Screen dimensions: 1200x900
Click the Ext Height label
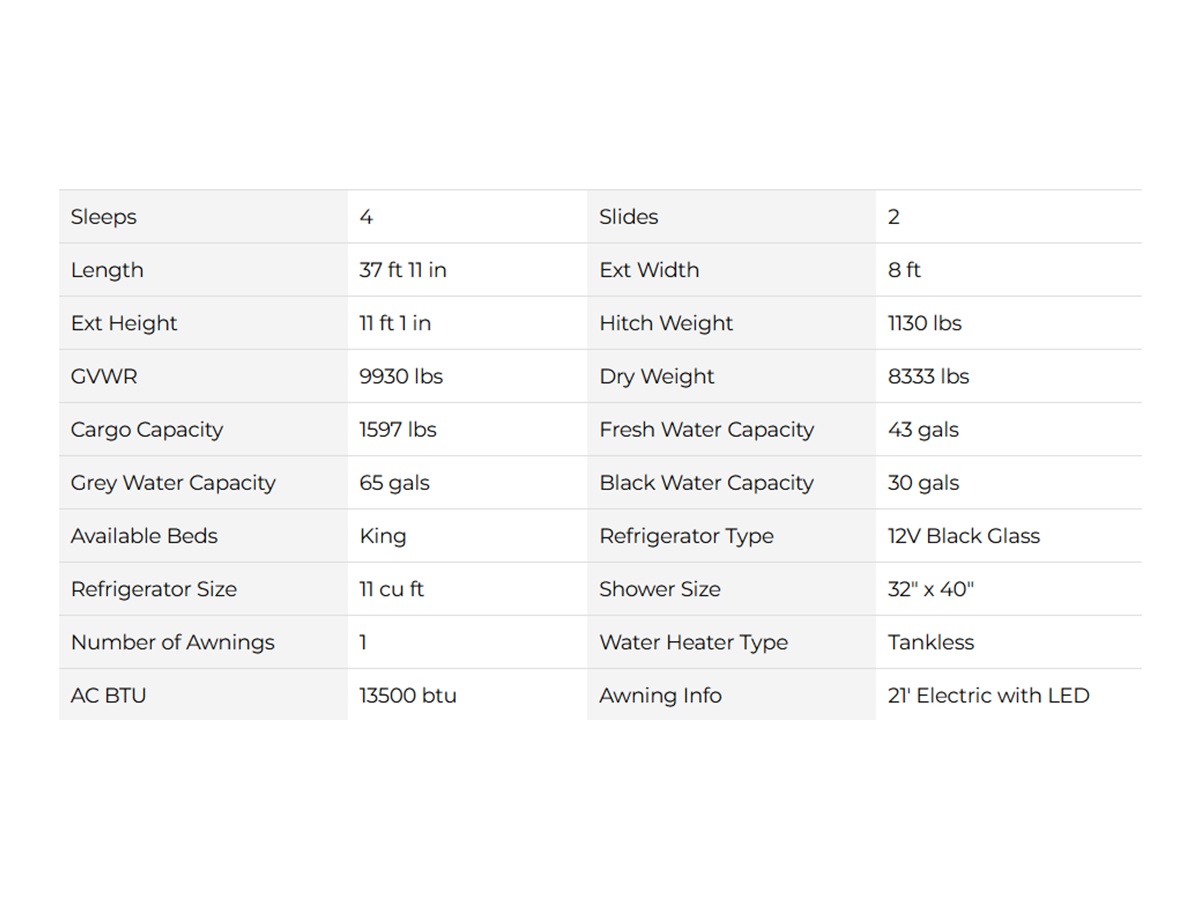click(x=124, y=323)
